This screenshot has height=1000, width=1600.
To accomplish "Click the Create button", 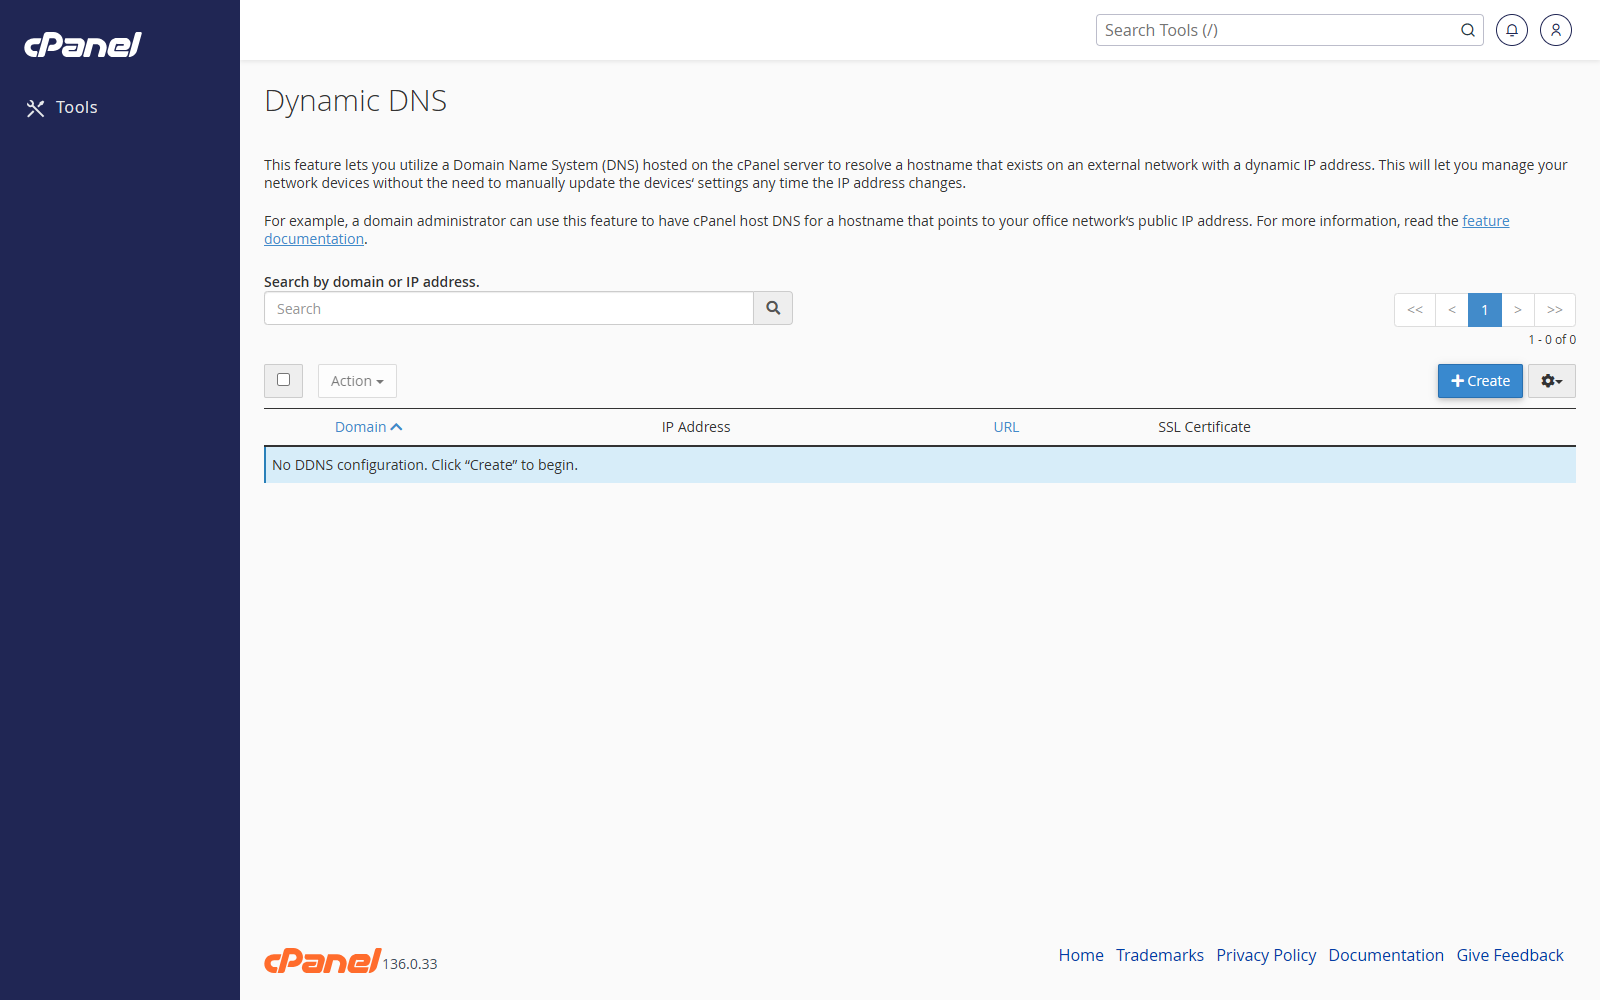I will pyautogui.click(x=1480, y=381).
